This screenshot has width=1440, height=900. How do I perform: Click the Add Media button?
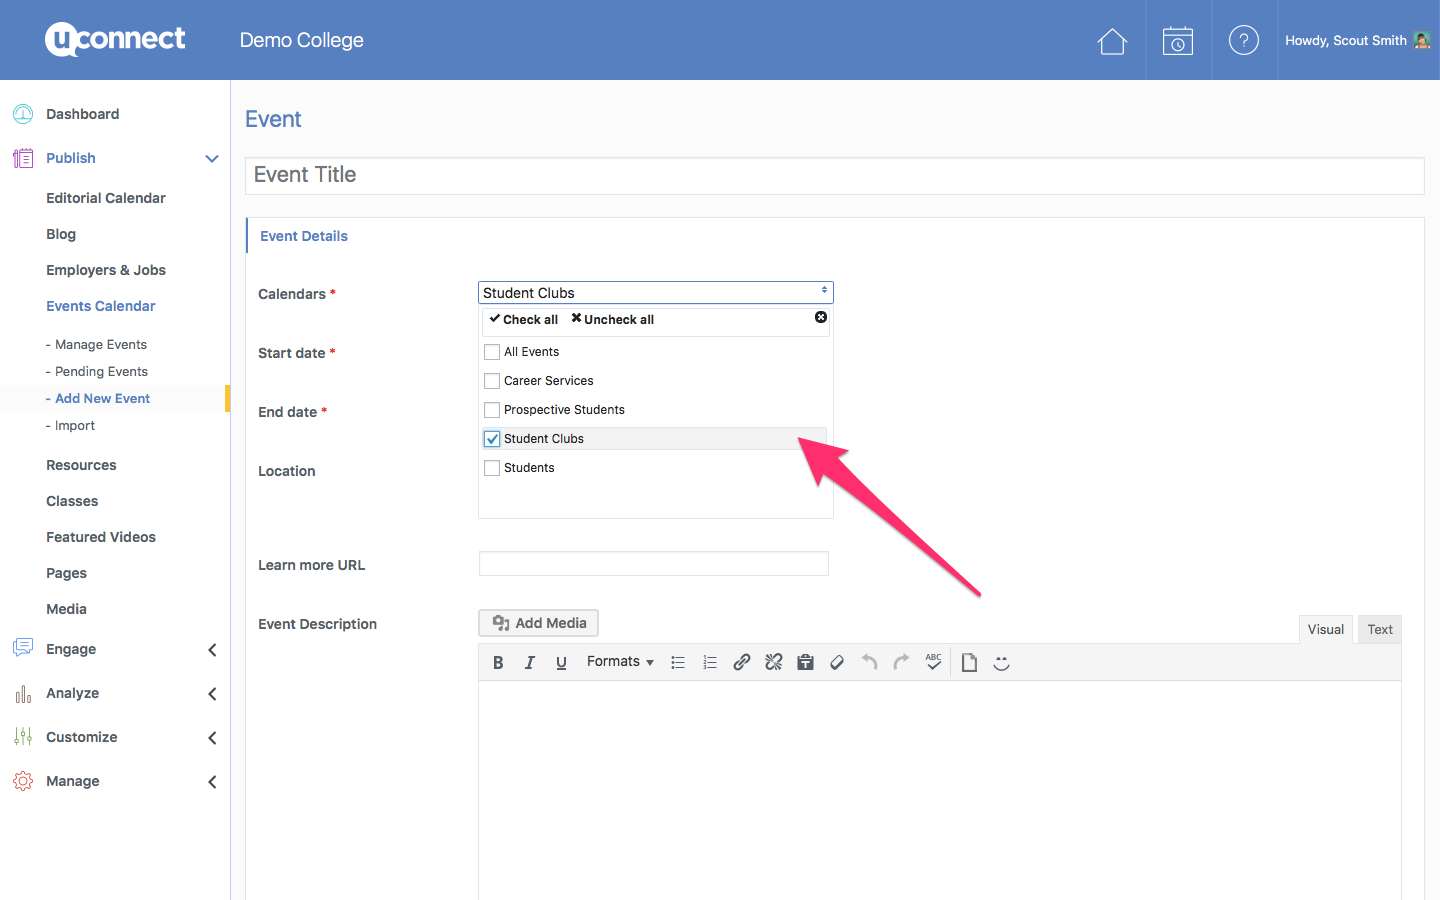[539, 623]
